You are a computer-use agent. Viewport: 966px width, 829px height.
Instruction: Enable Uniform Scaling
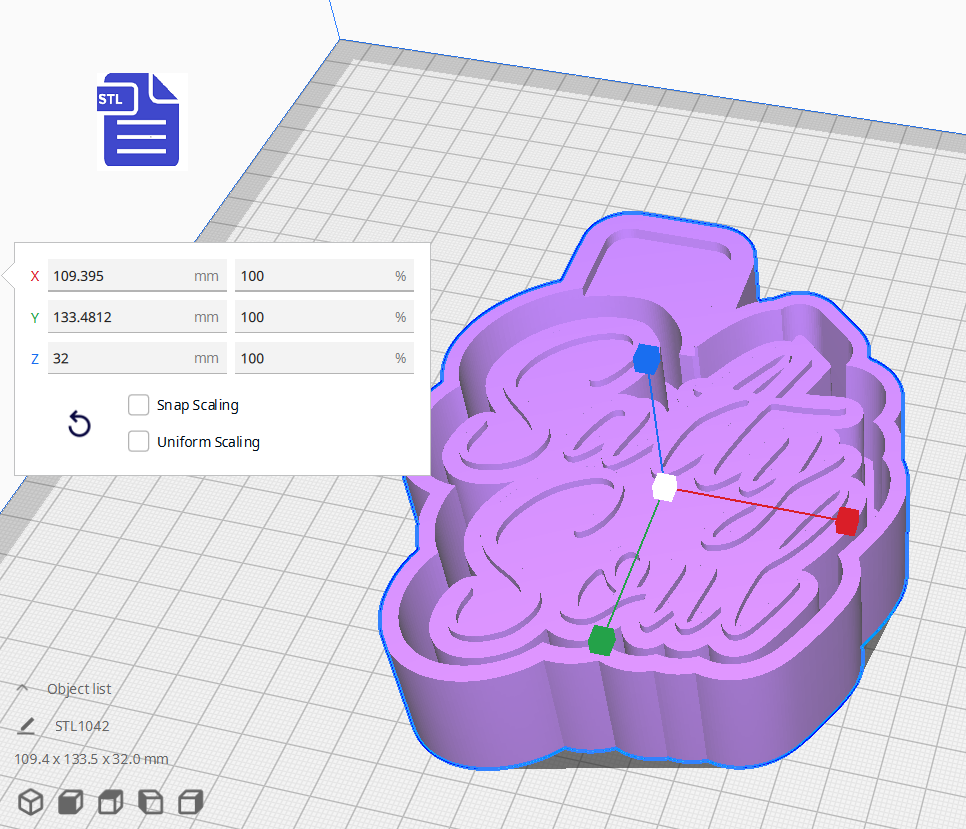tap(138, 441)
